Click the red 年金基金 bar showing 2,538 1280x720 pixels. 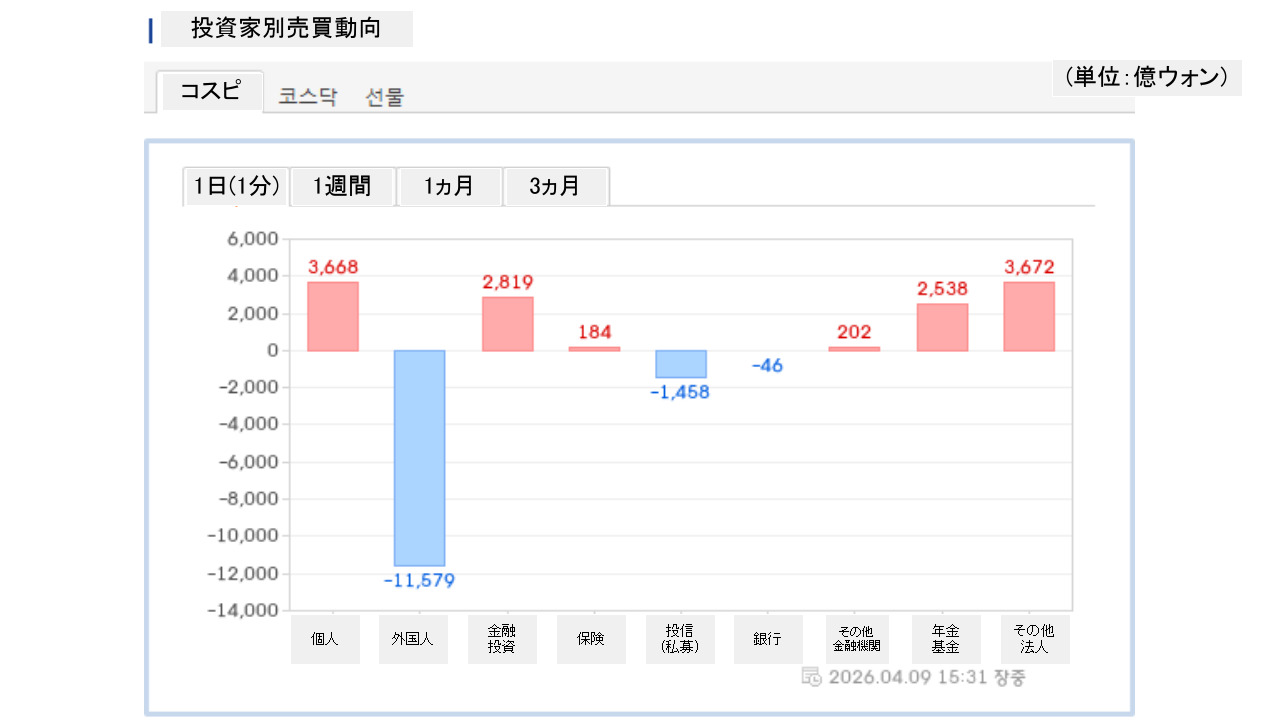942,327
